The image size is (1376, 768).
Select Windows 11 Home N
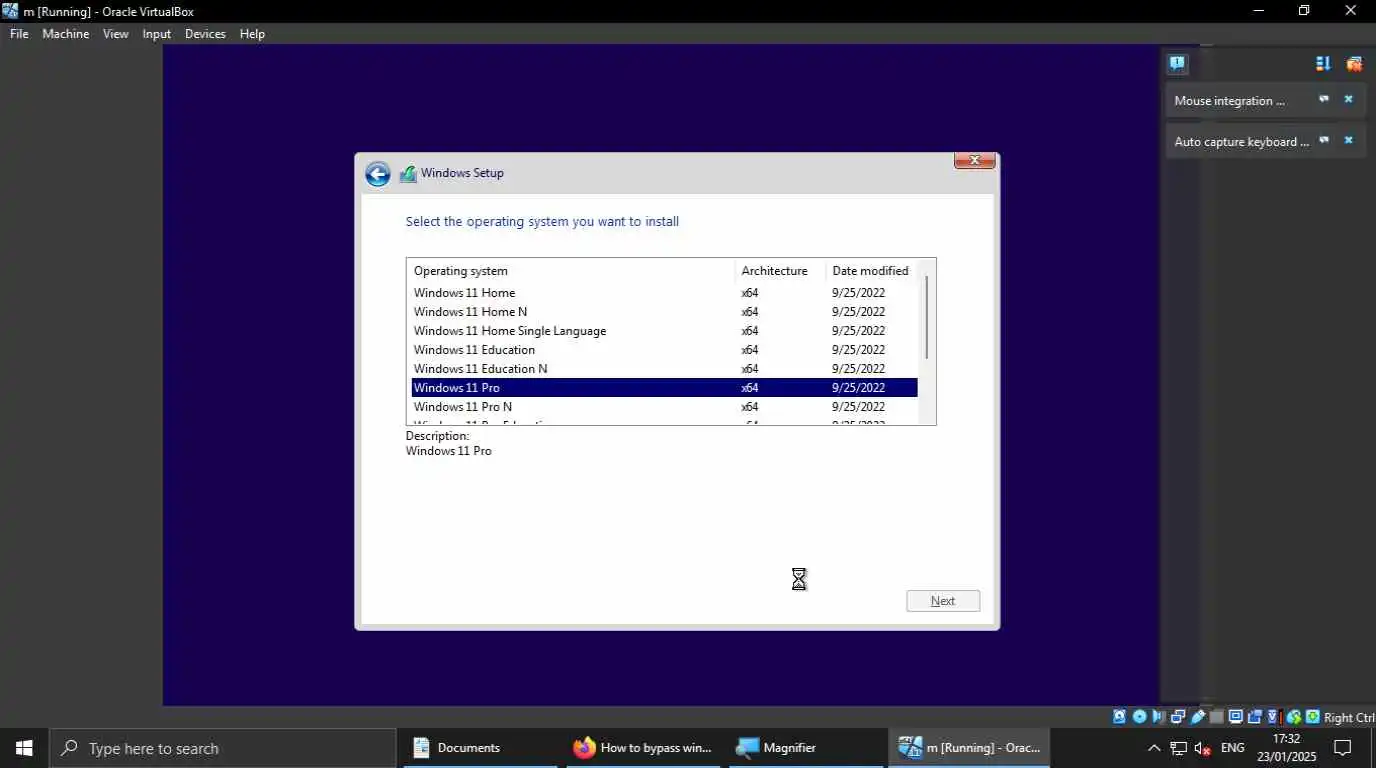pos(664,312)
